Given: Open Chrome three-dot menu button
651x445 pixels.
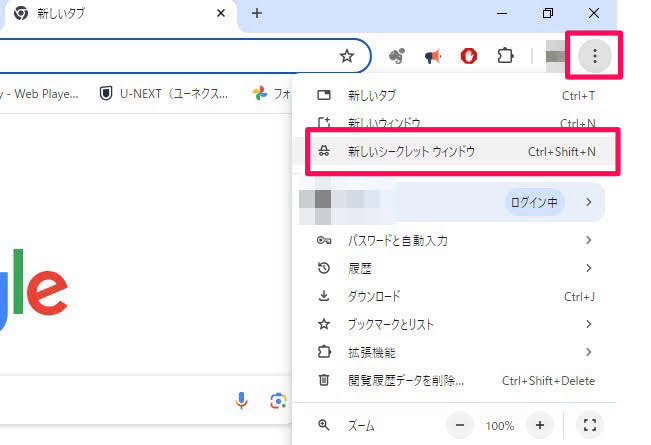Looking at the screenshot, I should click(595, 57).
